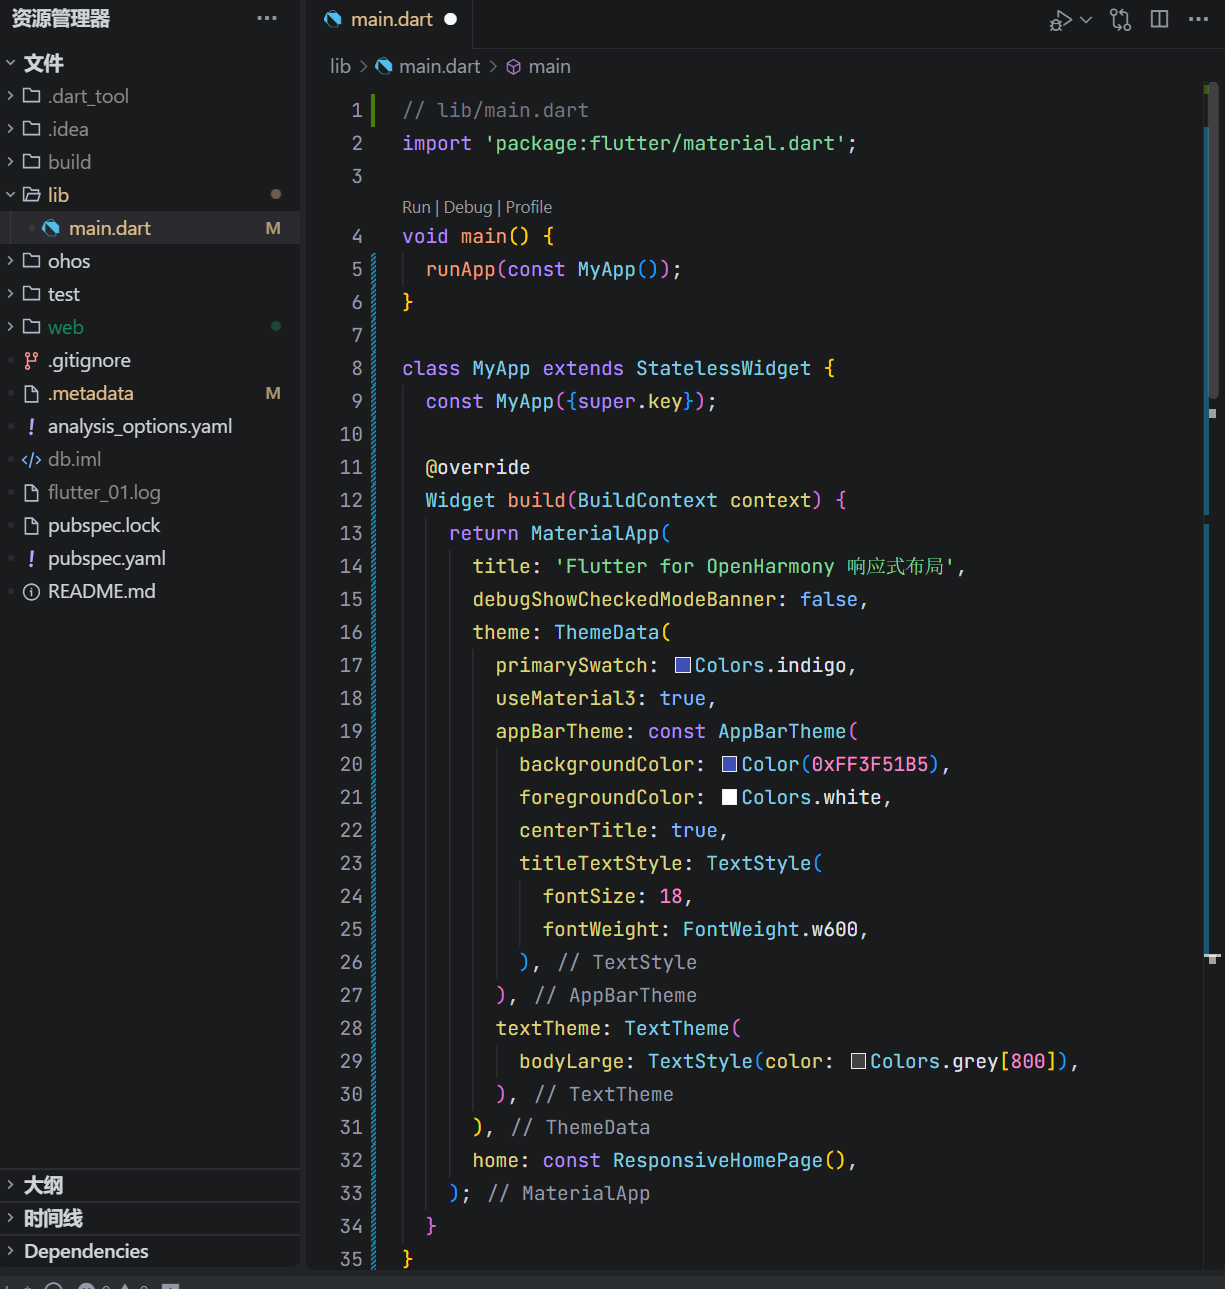Open color picker for Color(0xFF3F51B5) swatch

click(729, 764)
